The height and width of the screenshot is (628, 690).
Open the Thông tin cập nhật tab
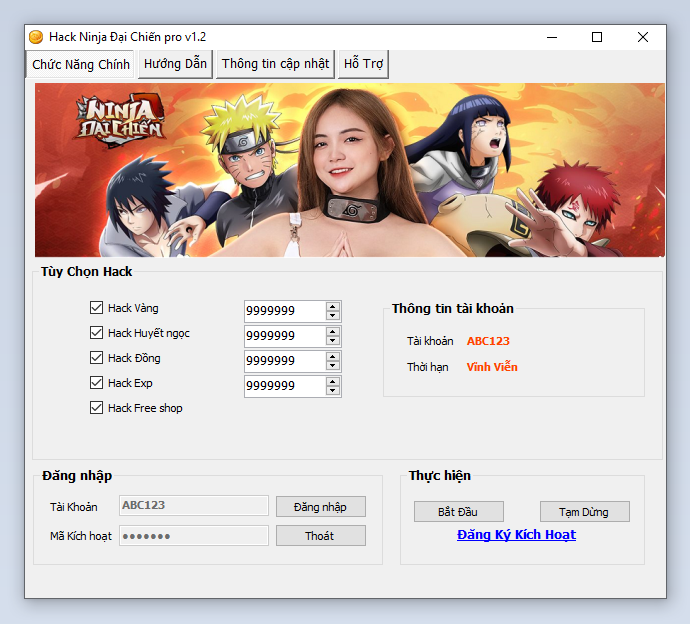point(275,64)
